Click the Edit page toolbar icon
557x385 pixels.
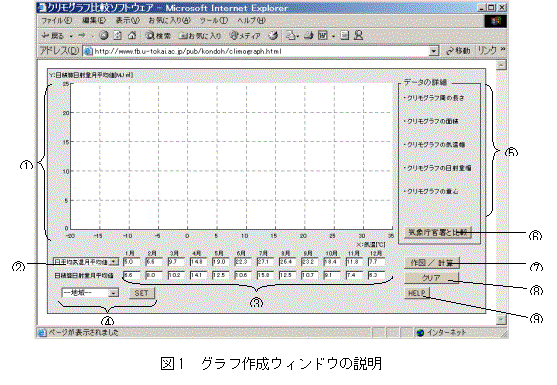click(323, 35)
